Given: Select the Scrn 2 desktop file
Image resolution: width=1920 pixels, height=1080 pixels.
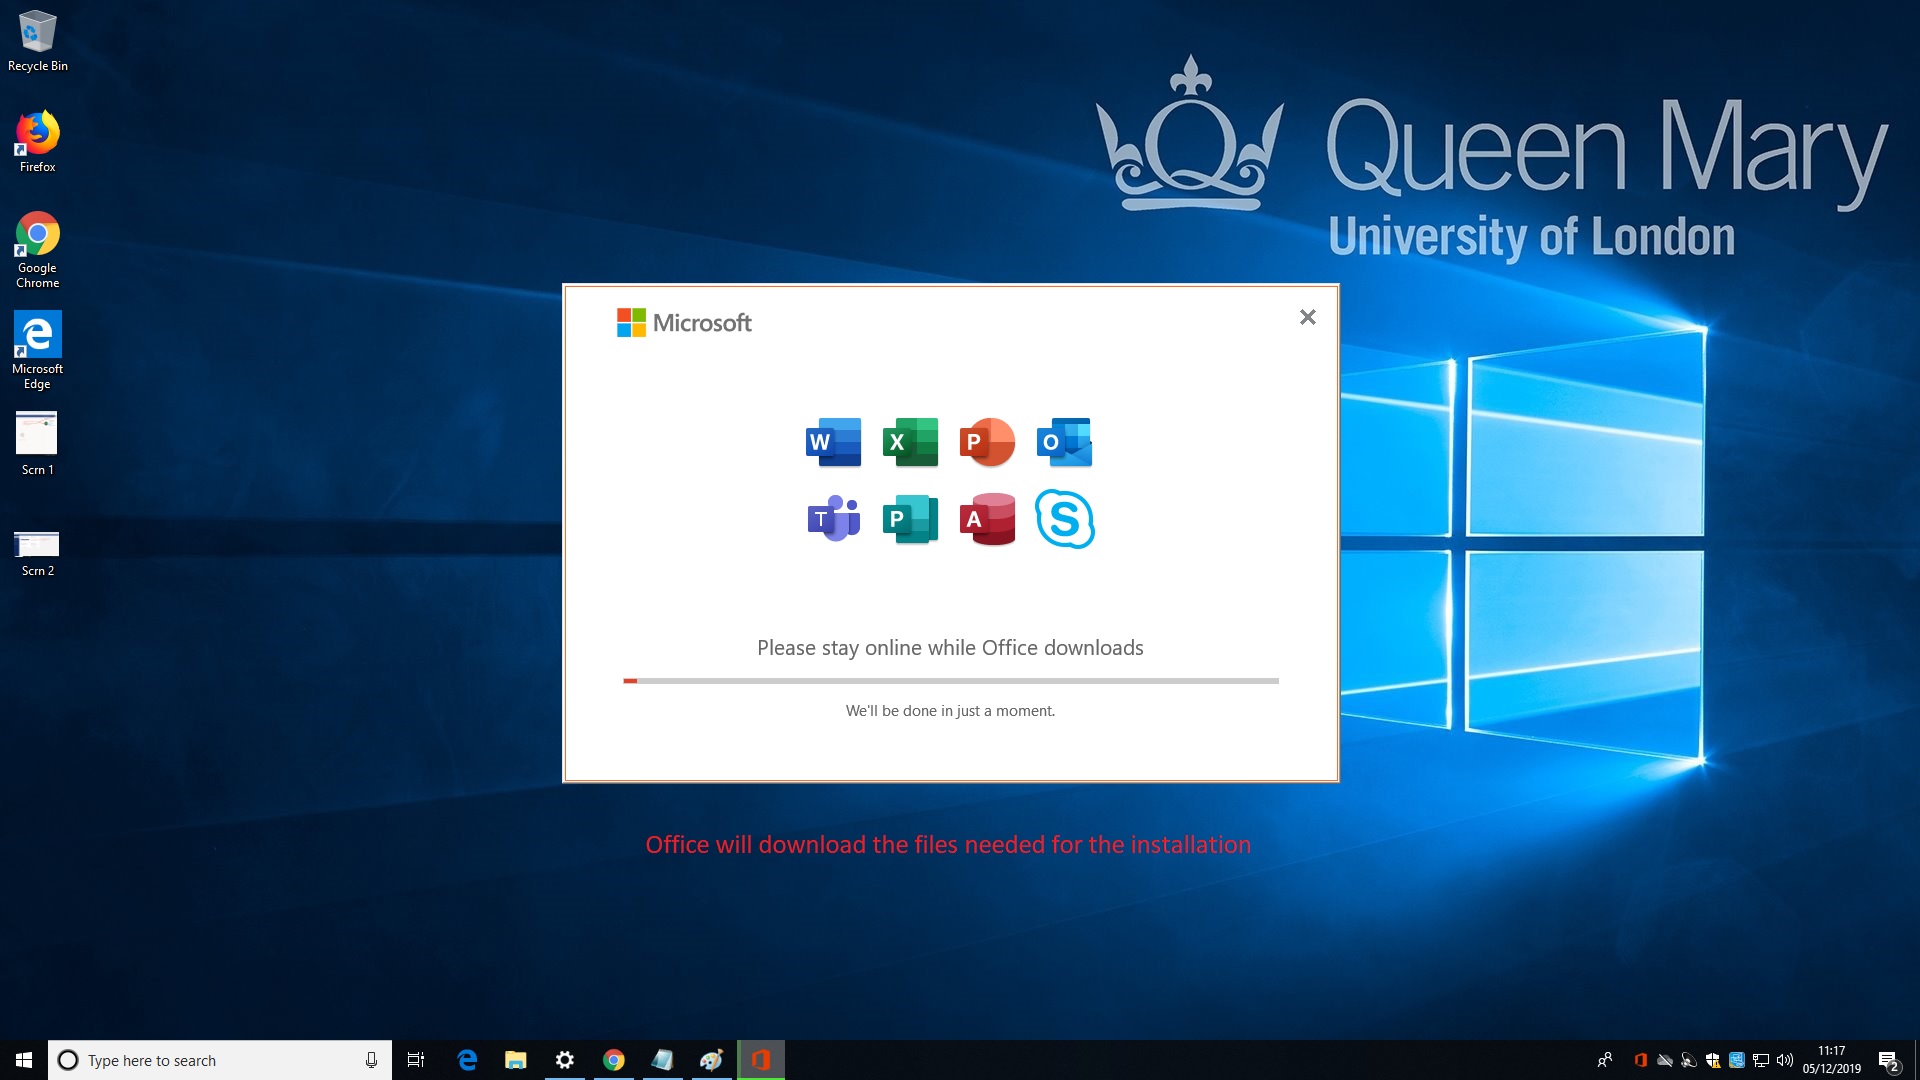Looking at the screenshot, I should 38,553.
